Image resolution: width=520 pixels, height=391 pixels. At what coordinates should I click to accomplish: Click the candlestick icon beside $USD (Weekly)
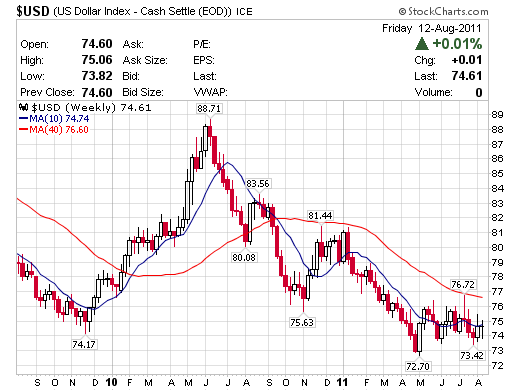23,107
